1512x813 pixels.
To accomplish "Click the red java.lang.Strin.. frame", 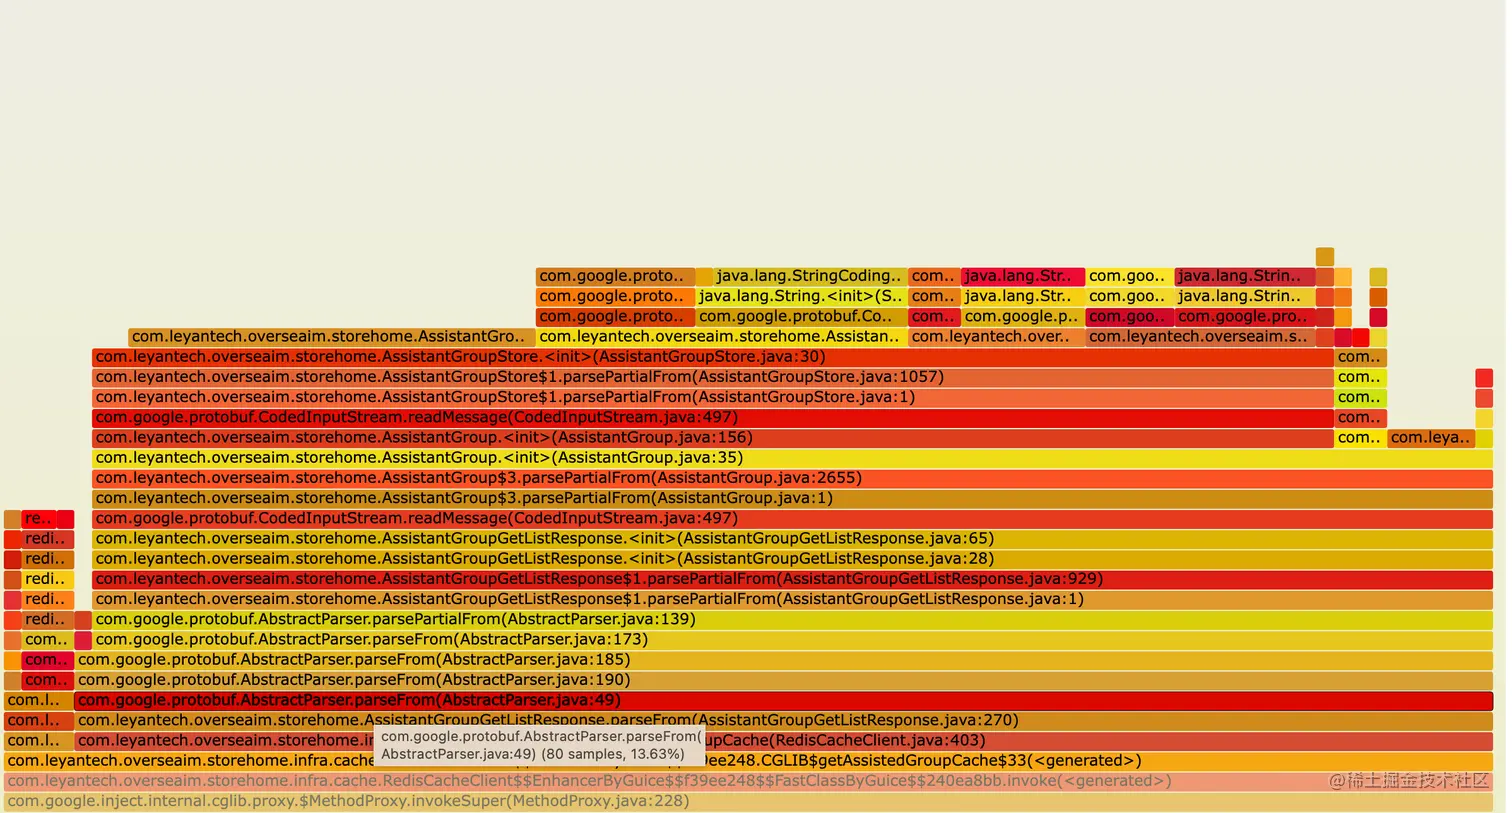I will click(x=1245, y=276).
